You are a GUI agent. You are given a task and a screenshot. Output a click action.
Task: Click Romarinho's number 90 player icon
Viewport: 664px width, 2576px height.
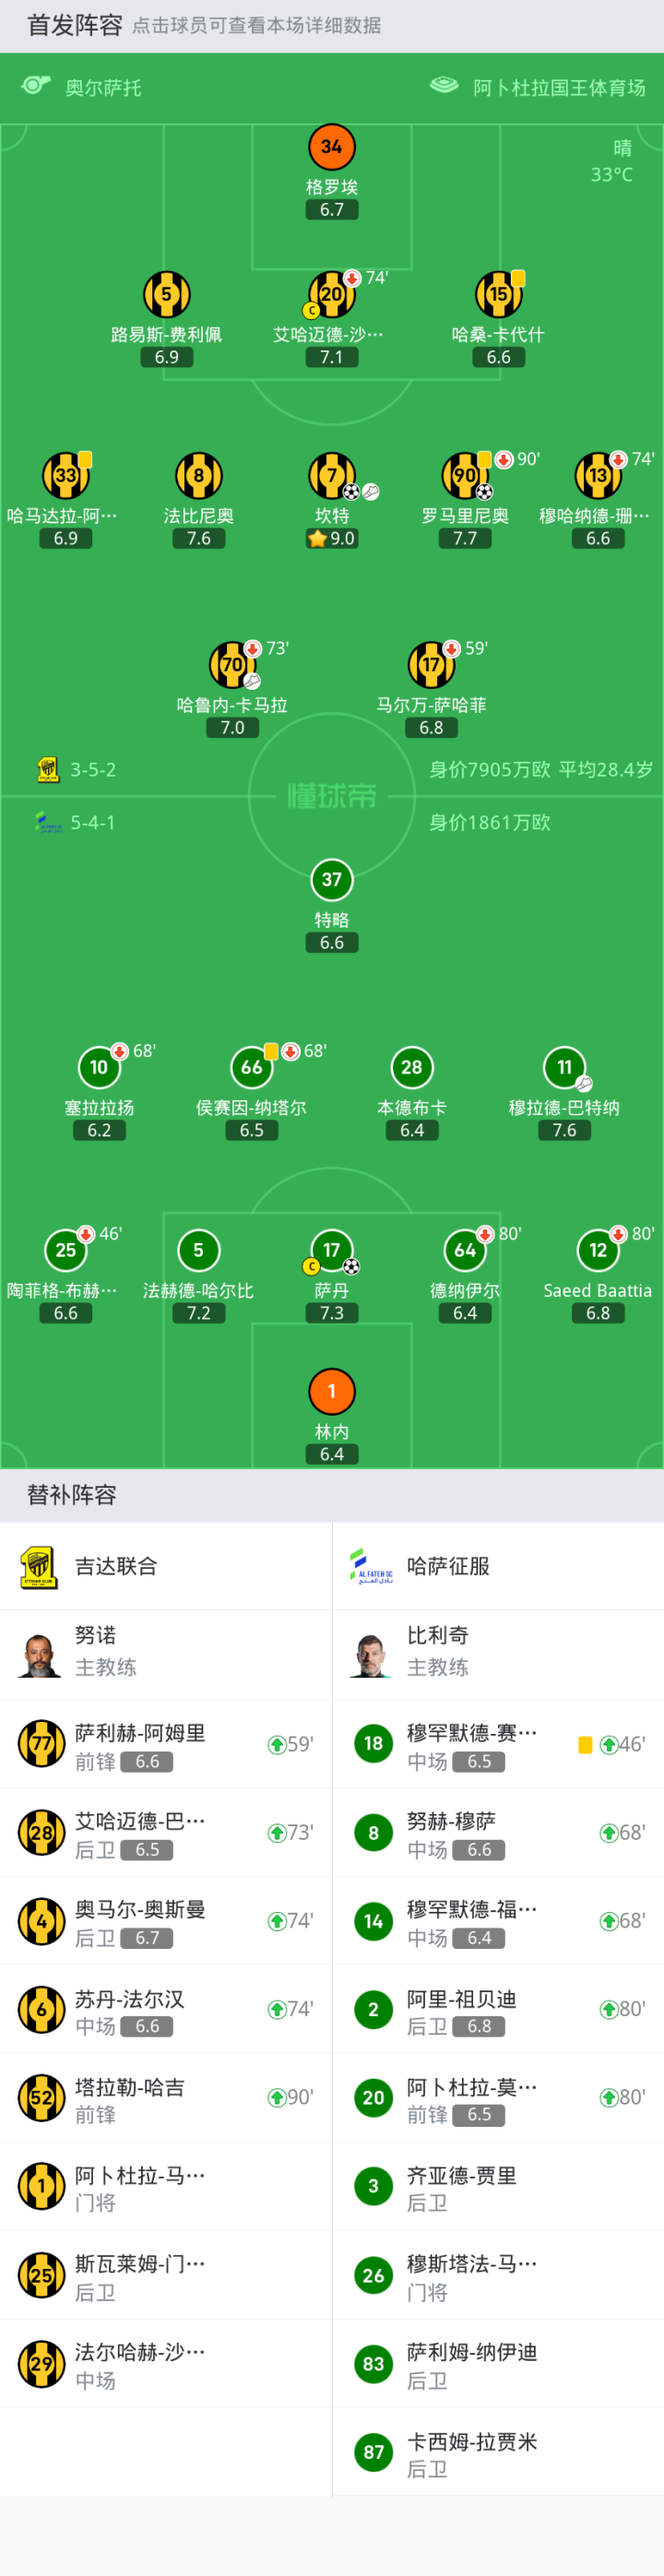coord(465,475)
